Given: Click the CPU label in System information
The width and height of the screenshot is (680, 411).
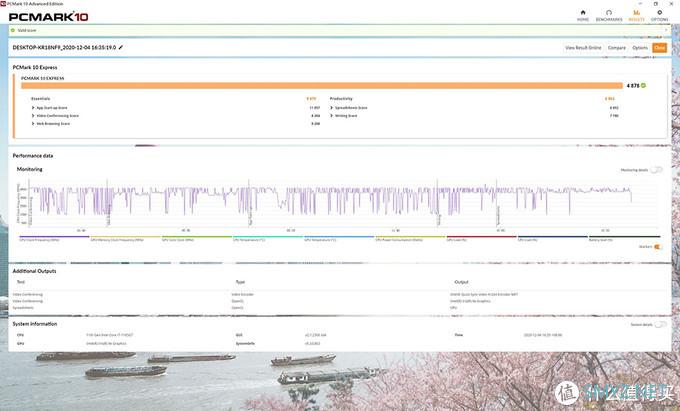Looking at the screenshot, I should (20, 335).
